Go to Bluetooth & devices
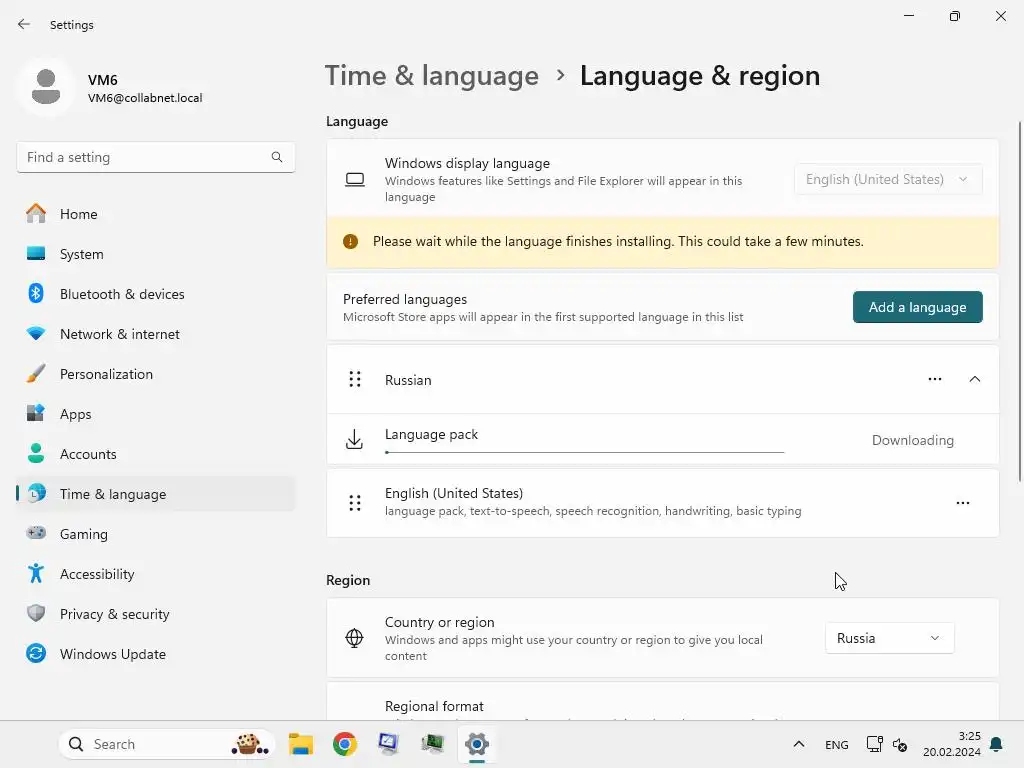 coord(155,294)
